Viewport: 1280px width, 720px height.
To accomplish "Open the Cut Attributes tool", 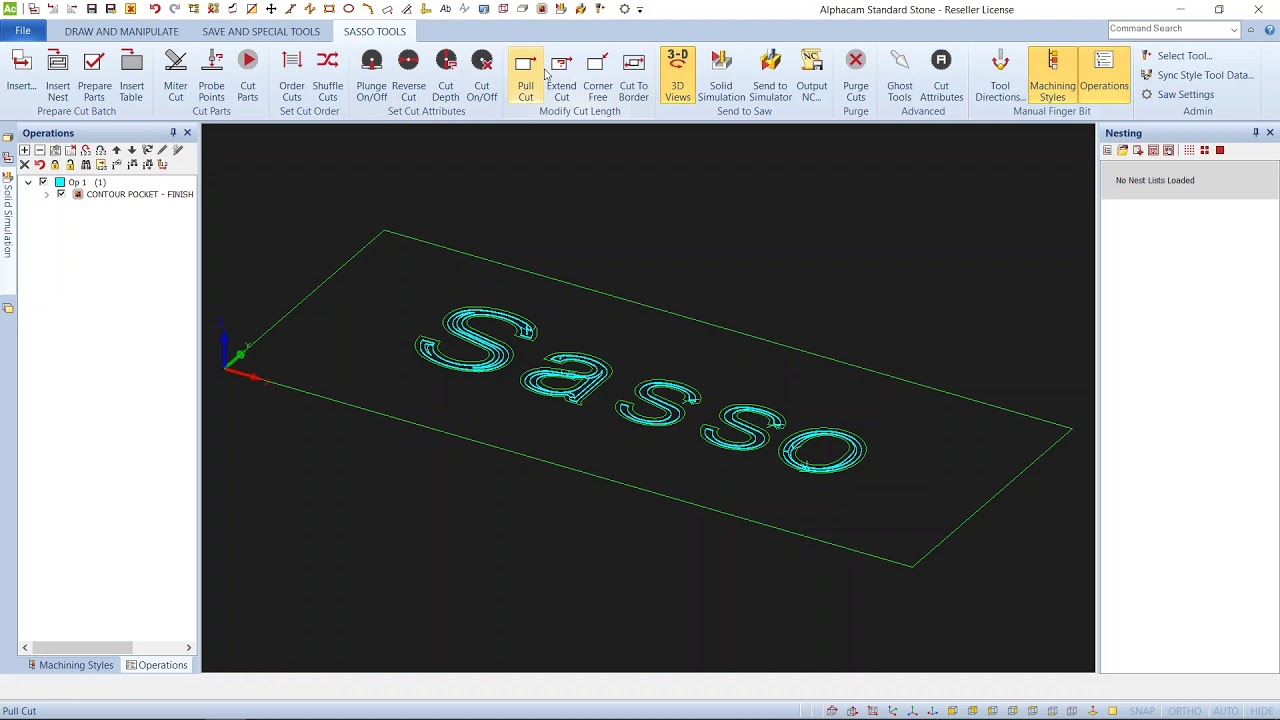I will click(x=941, y=76).
